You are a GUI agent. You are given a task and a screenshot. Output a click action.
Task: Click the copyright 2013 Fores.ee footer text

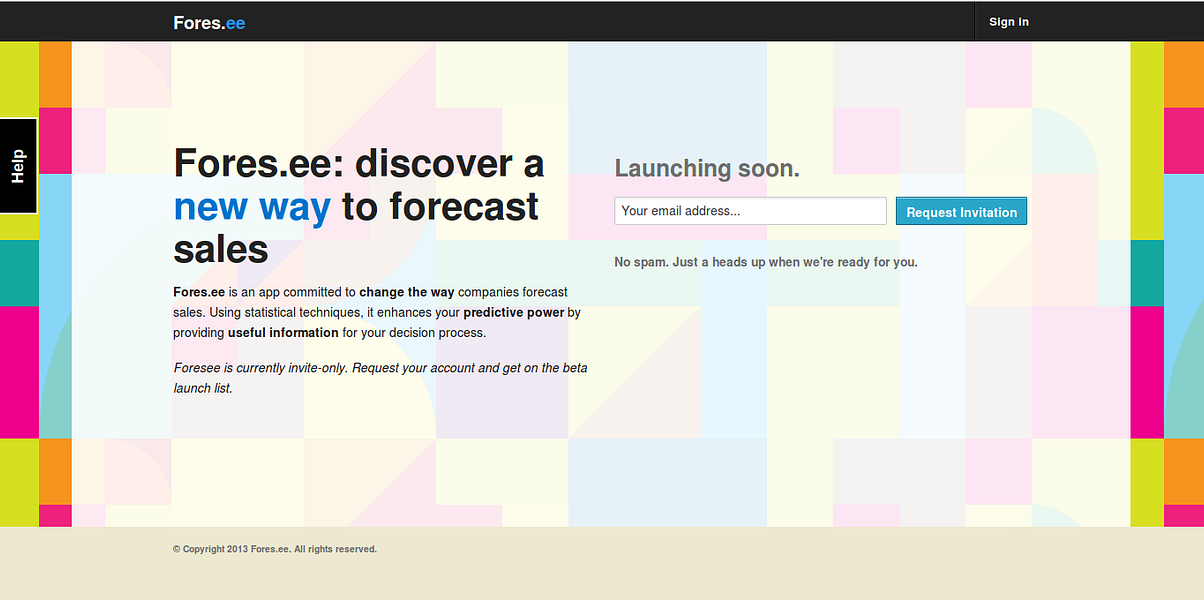275,549
